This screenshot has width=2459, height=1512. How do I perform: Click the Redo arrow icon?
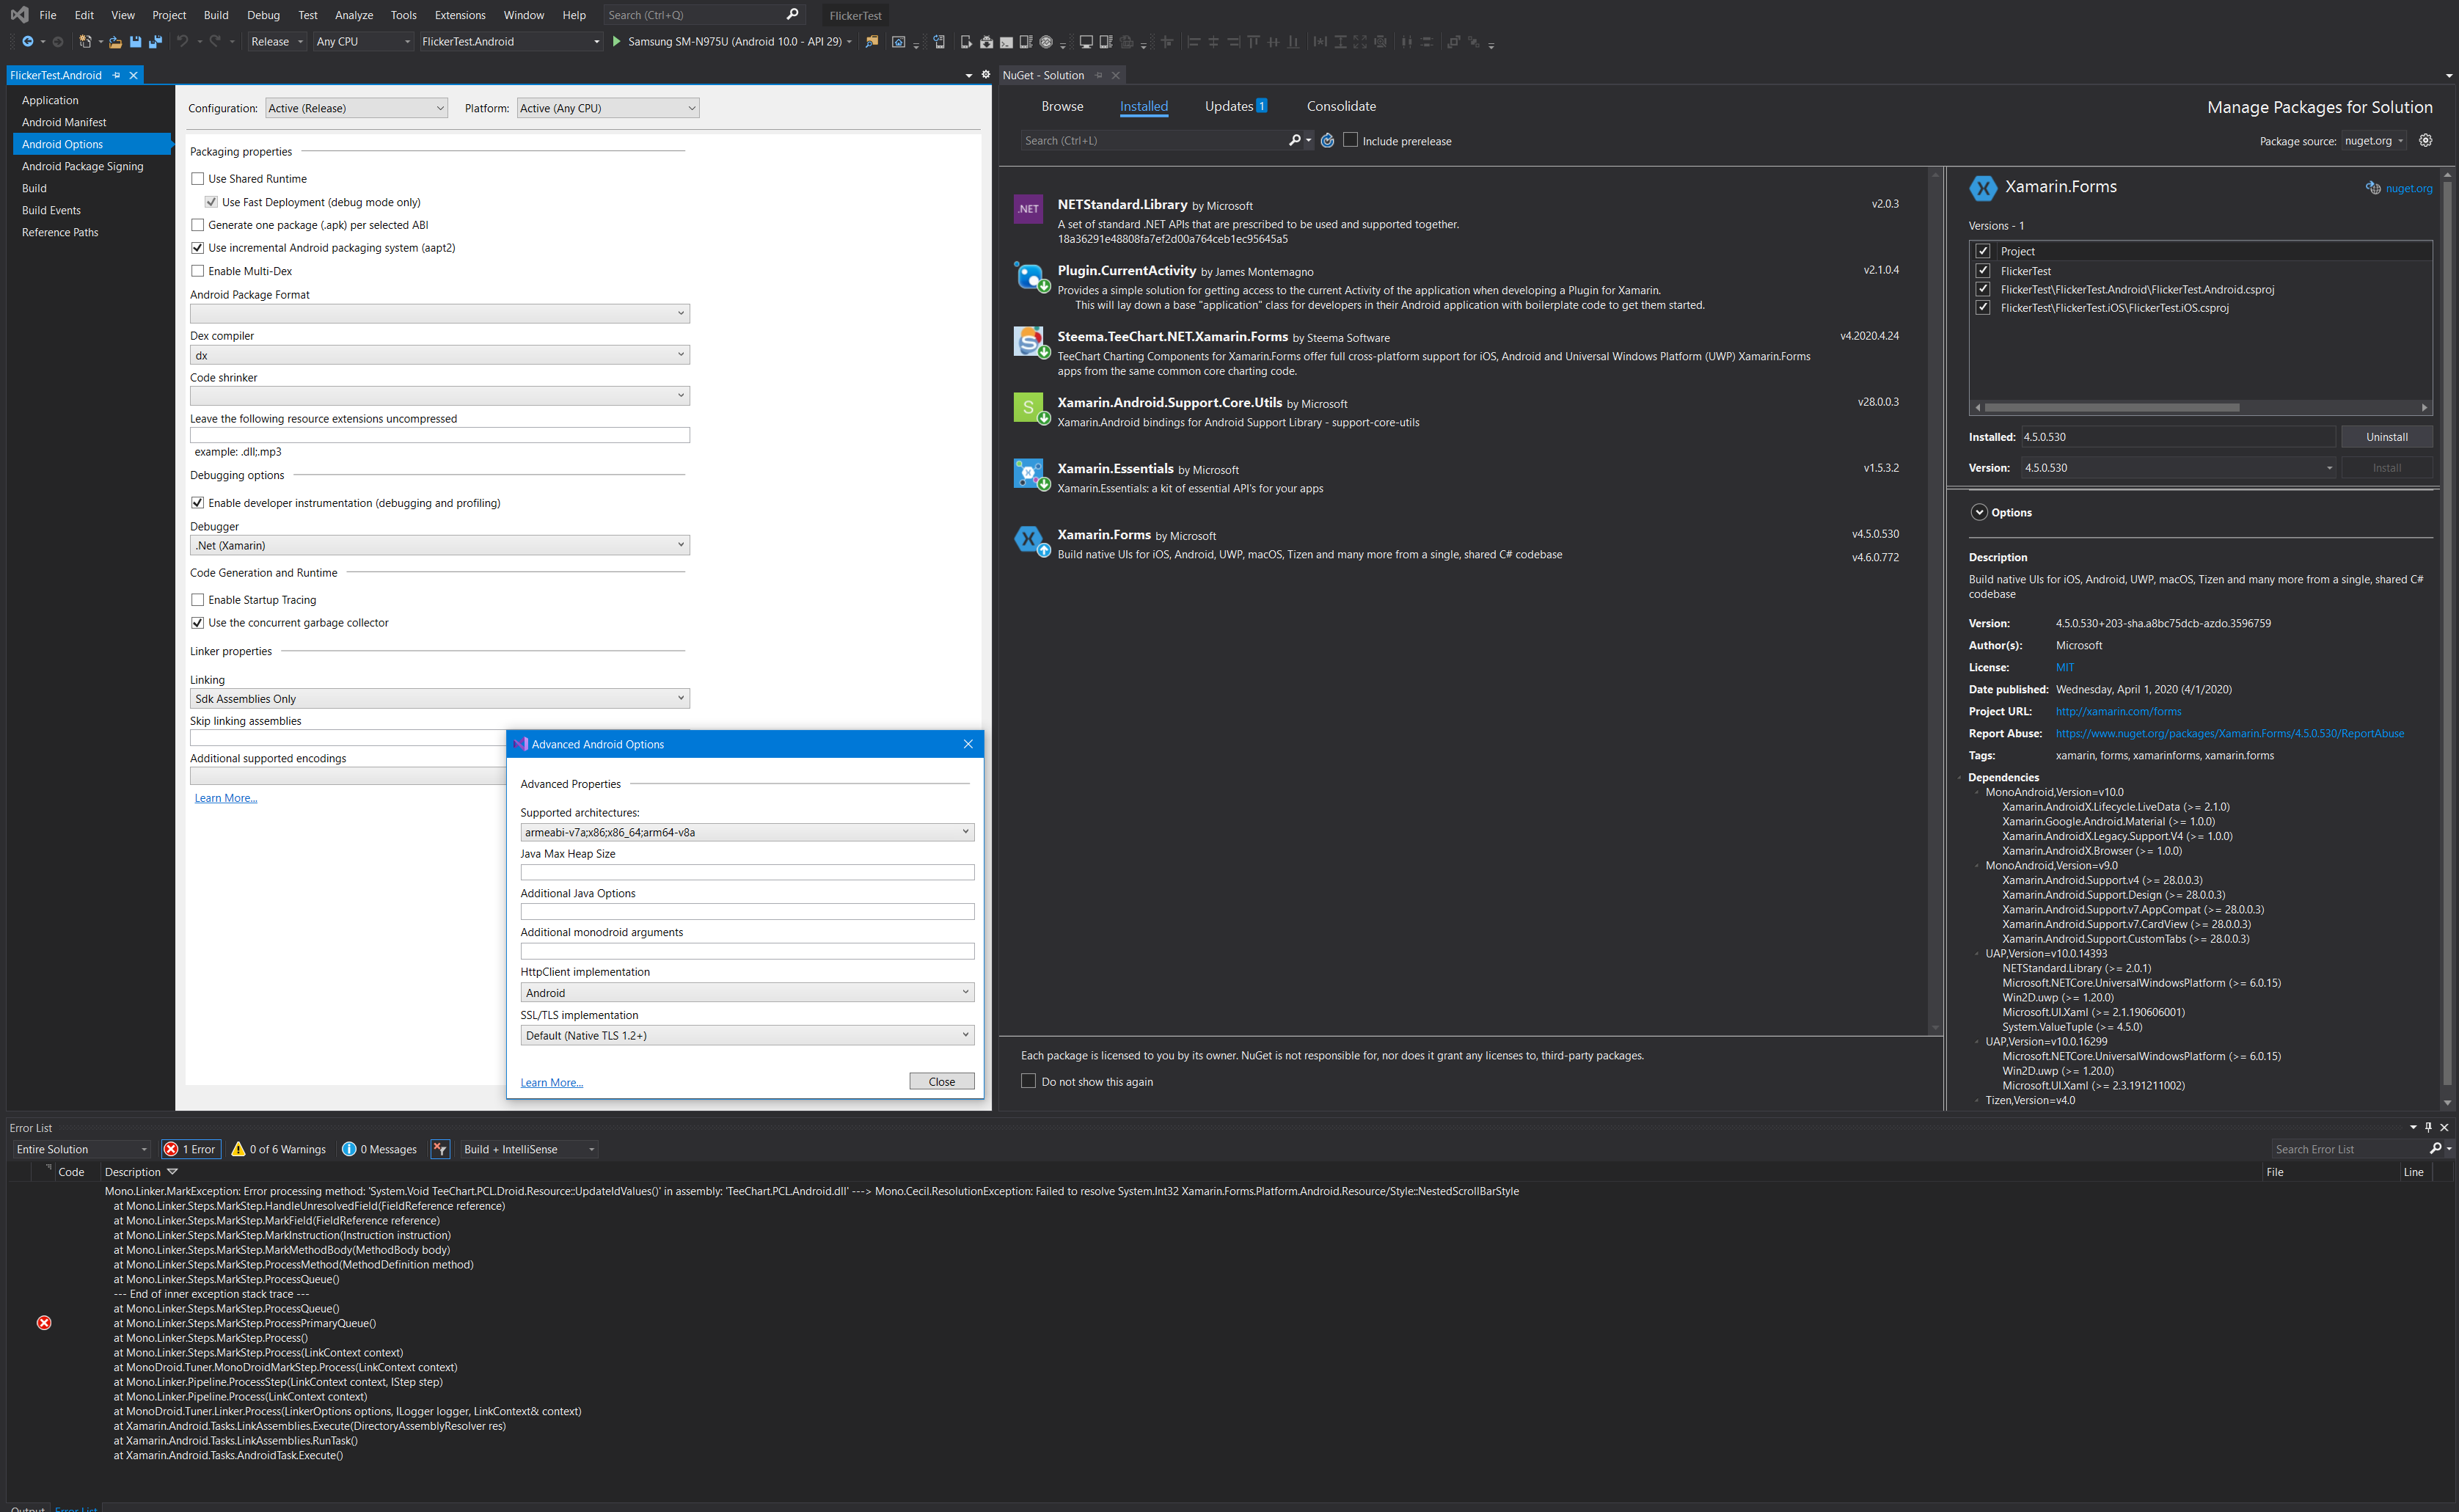pos(214,41)
